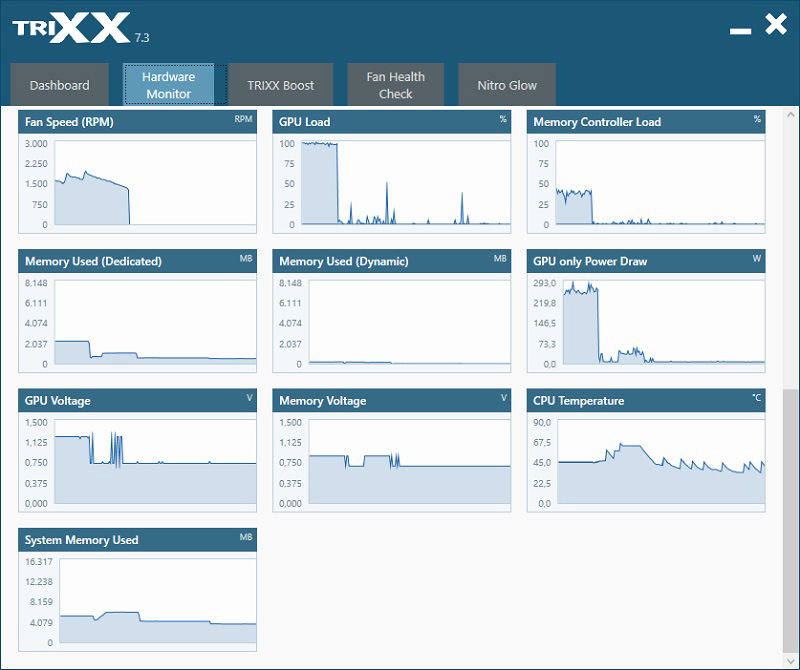Click the 'System Memory Used' panel title
The height and width of the screenshot is (670, 800).
click(82, 540)
